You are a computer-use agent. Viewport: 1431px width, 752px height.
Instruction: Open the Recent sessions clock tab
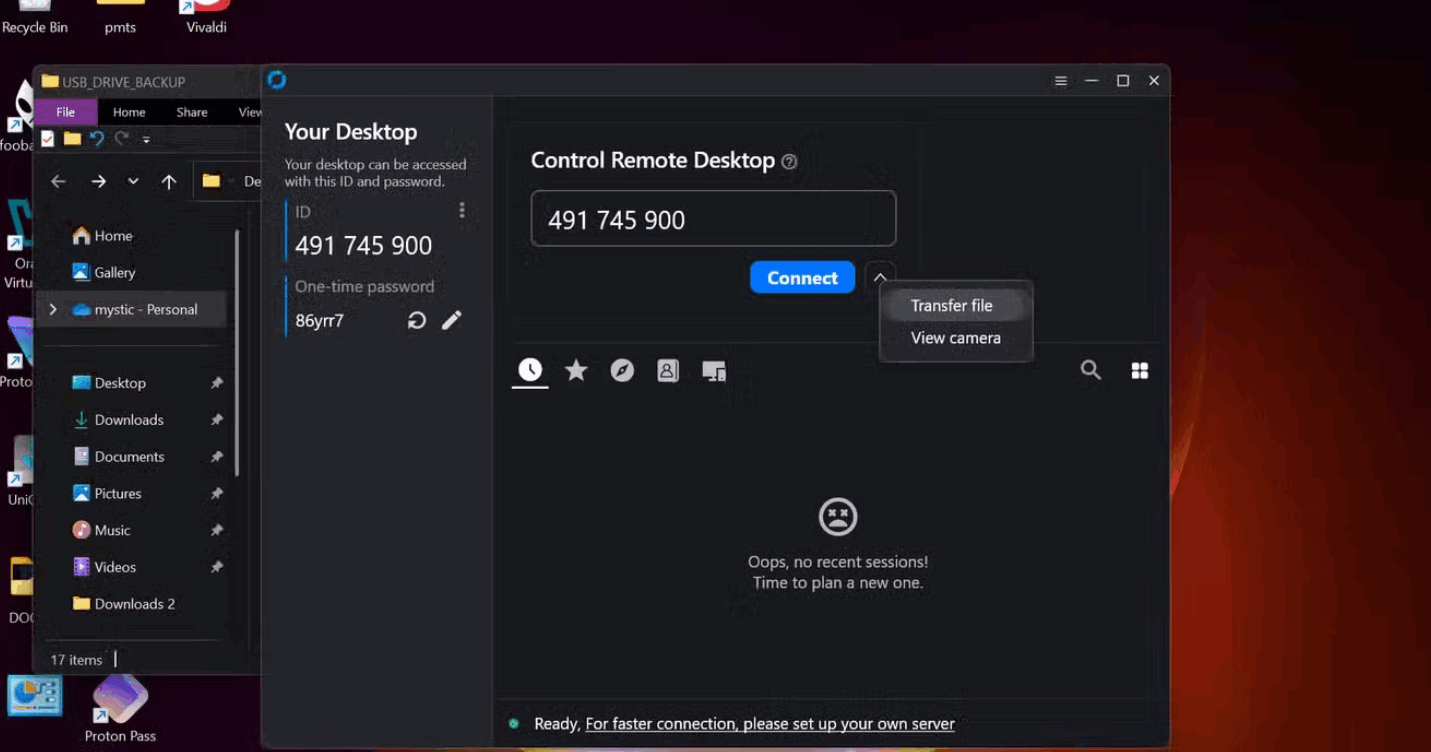(x=530, y=371)
